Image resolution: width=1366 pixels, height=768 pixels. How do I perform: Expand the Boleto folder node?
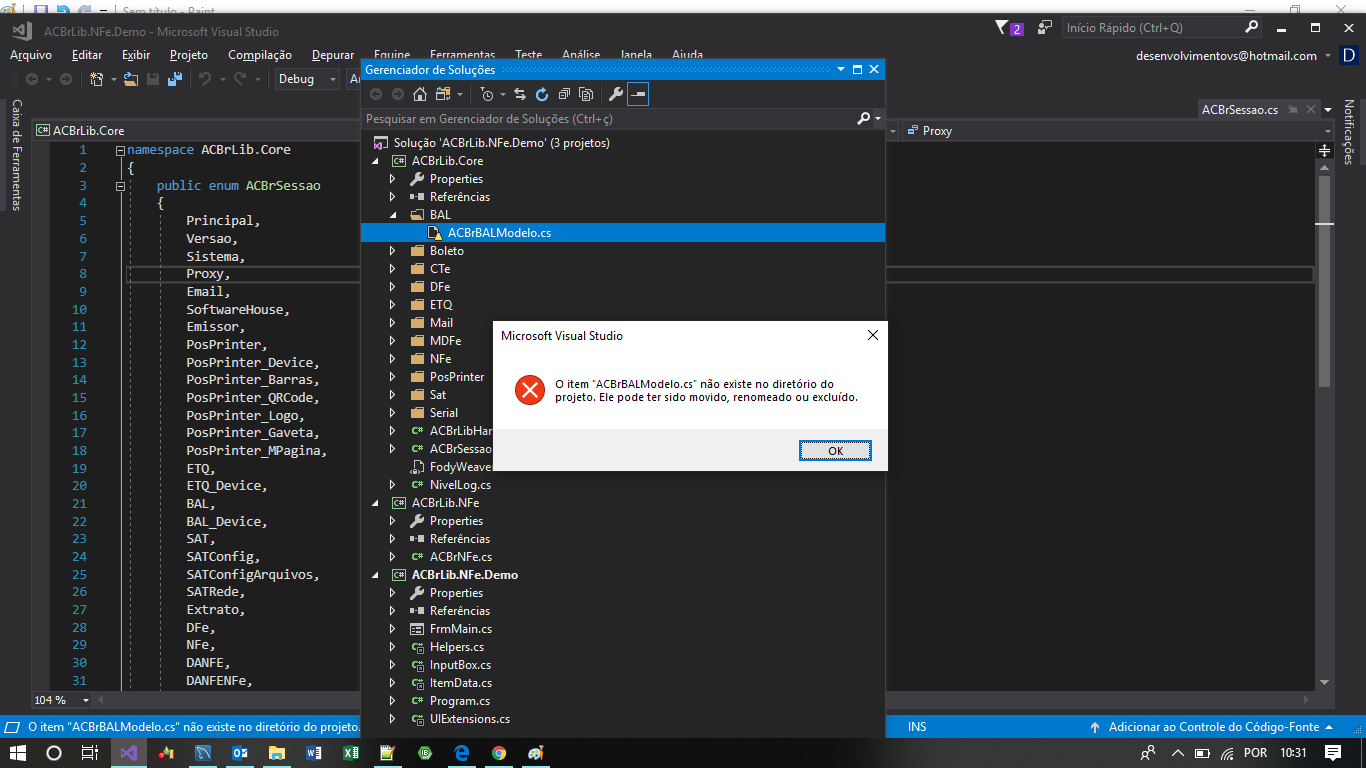click(x=393, y=251)
